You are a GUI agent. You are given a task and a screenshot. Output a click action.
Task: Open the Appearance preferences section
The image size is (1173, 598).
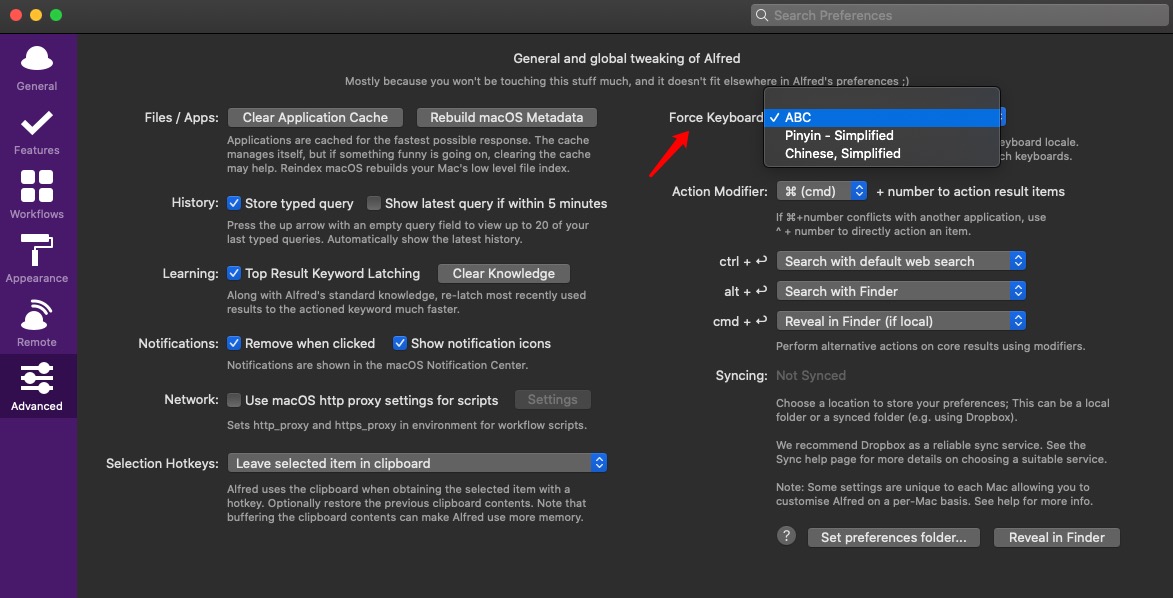click(x=37, y=259)
